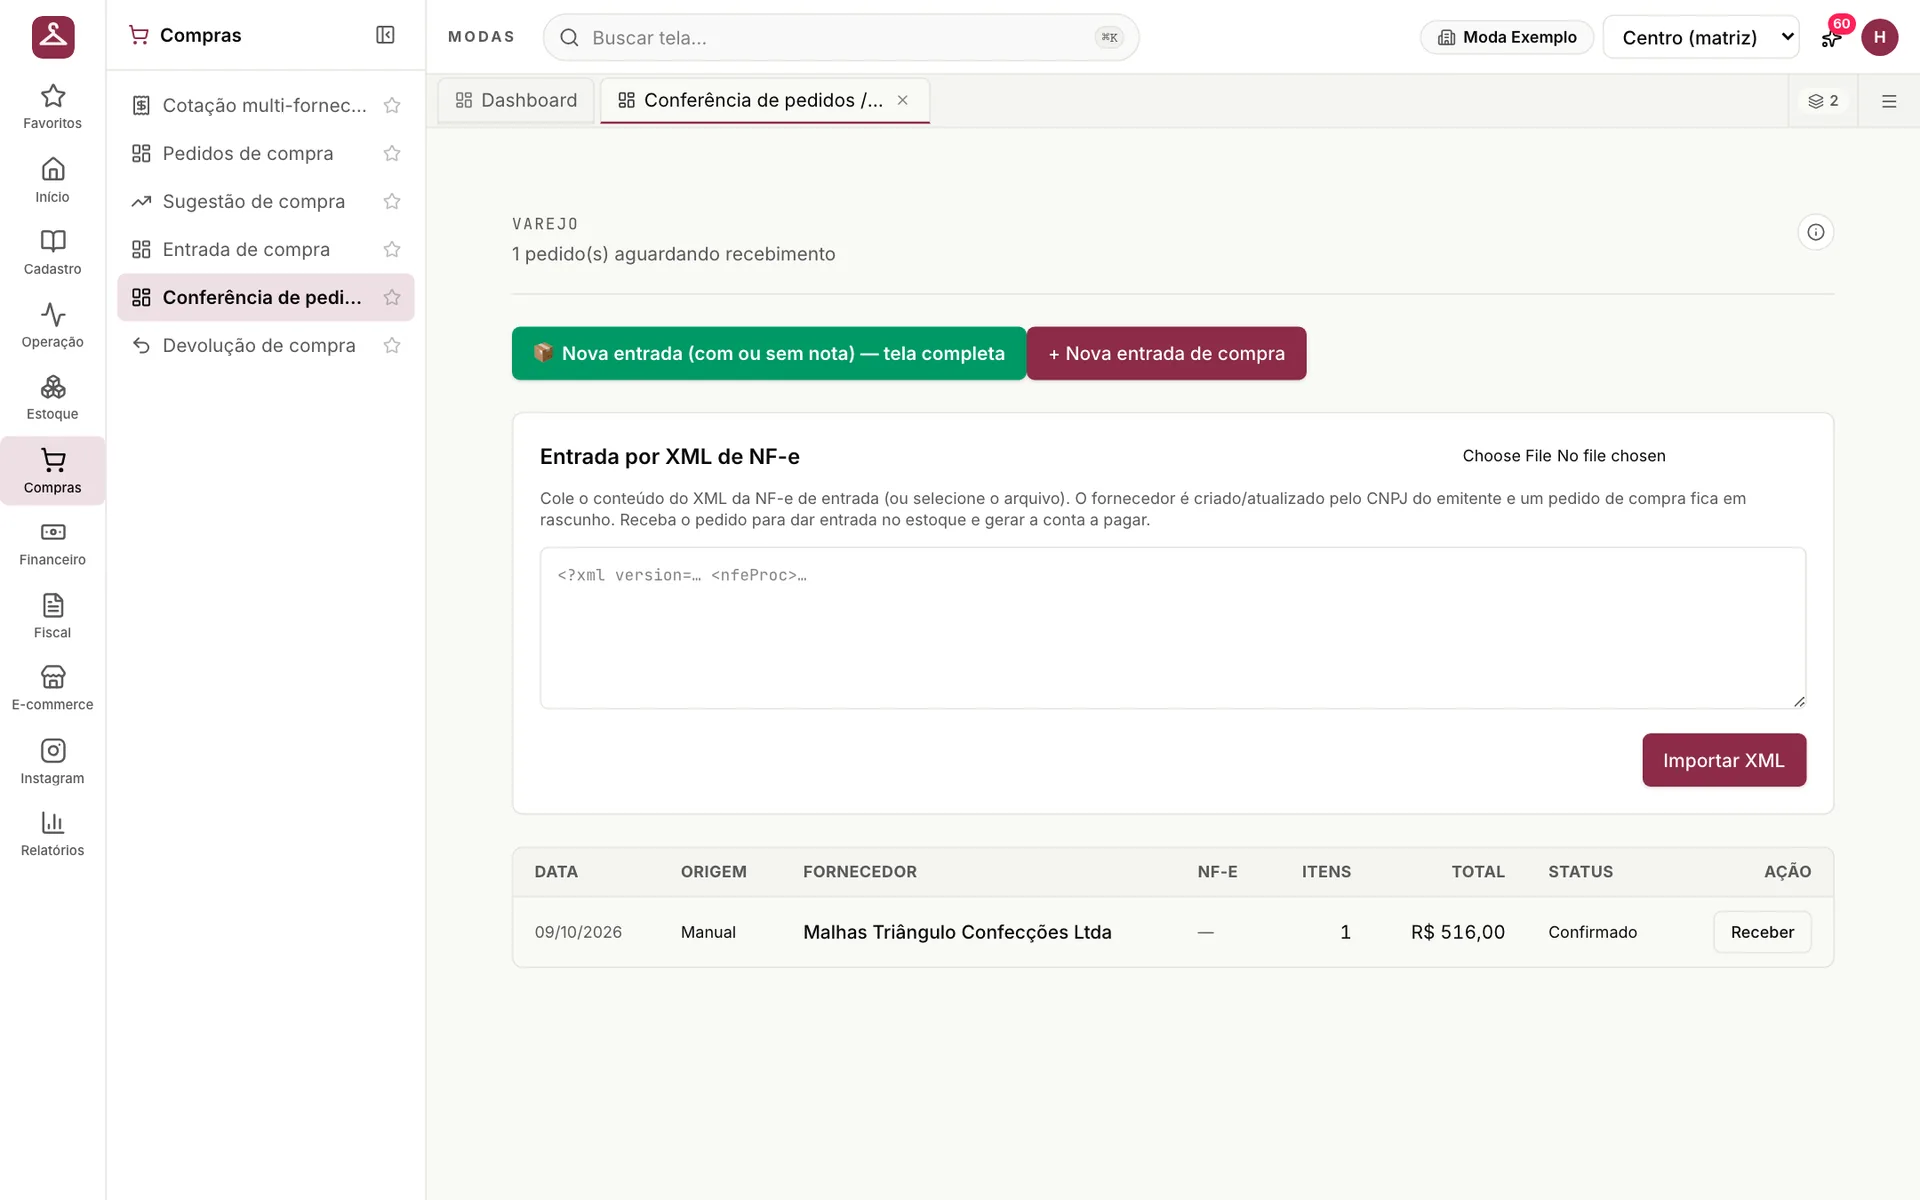Open the Centro (matriz) branch dropdown
The width and height of the screenshot is (1920, 1200).
point(1701,37)
